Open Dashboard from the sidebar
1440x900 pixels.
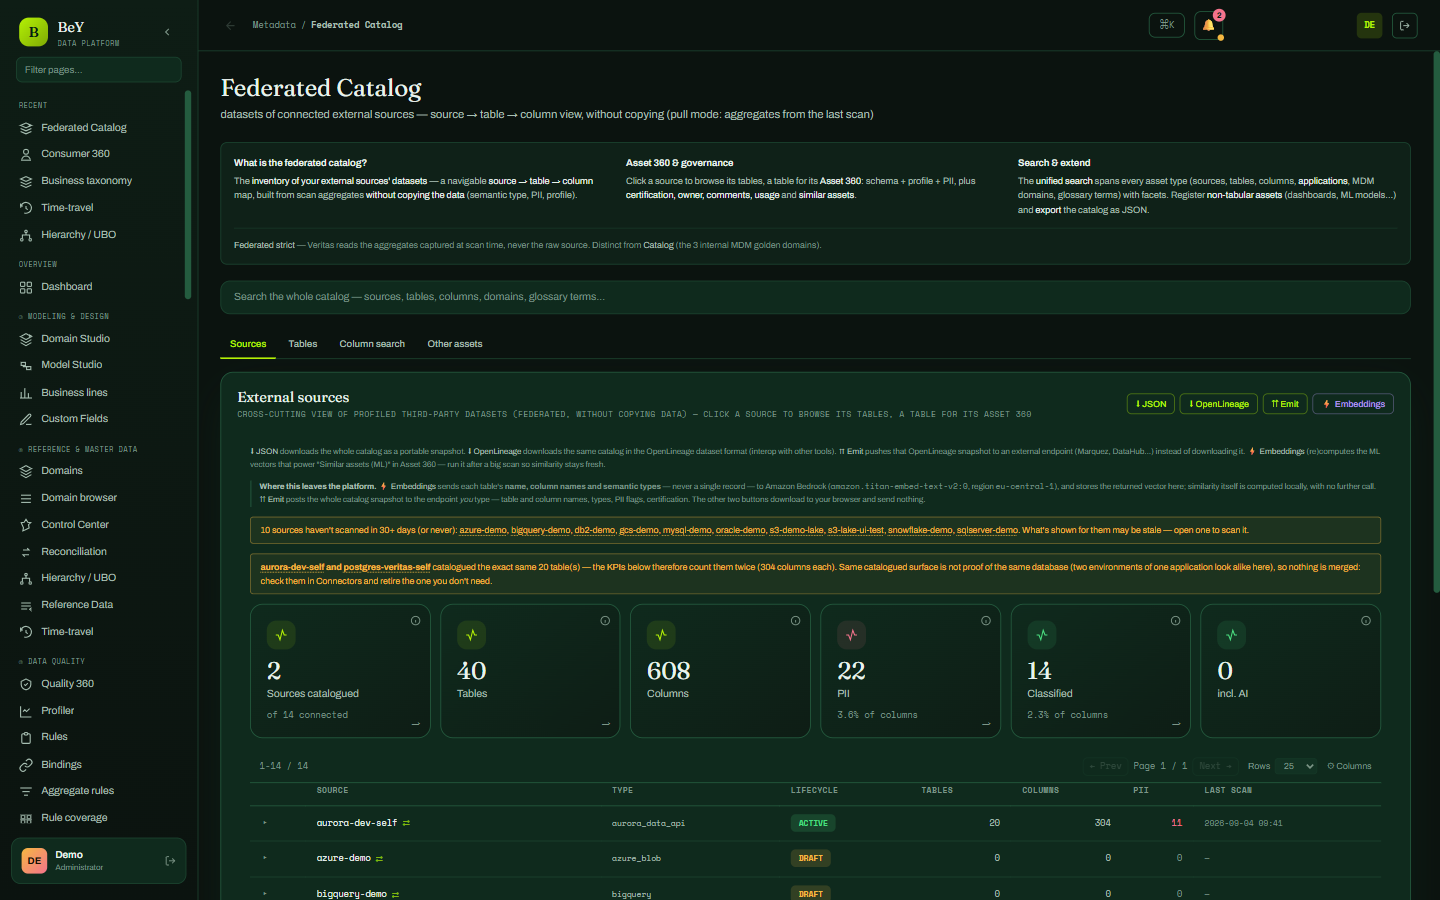(66, 287)
